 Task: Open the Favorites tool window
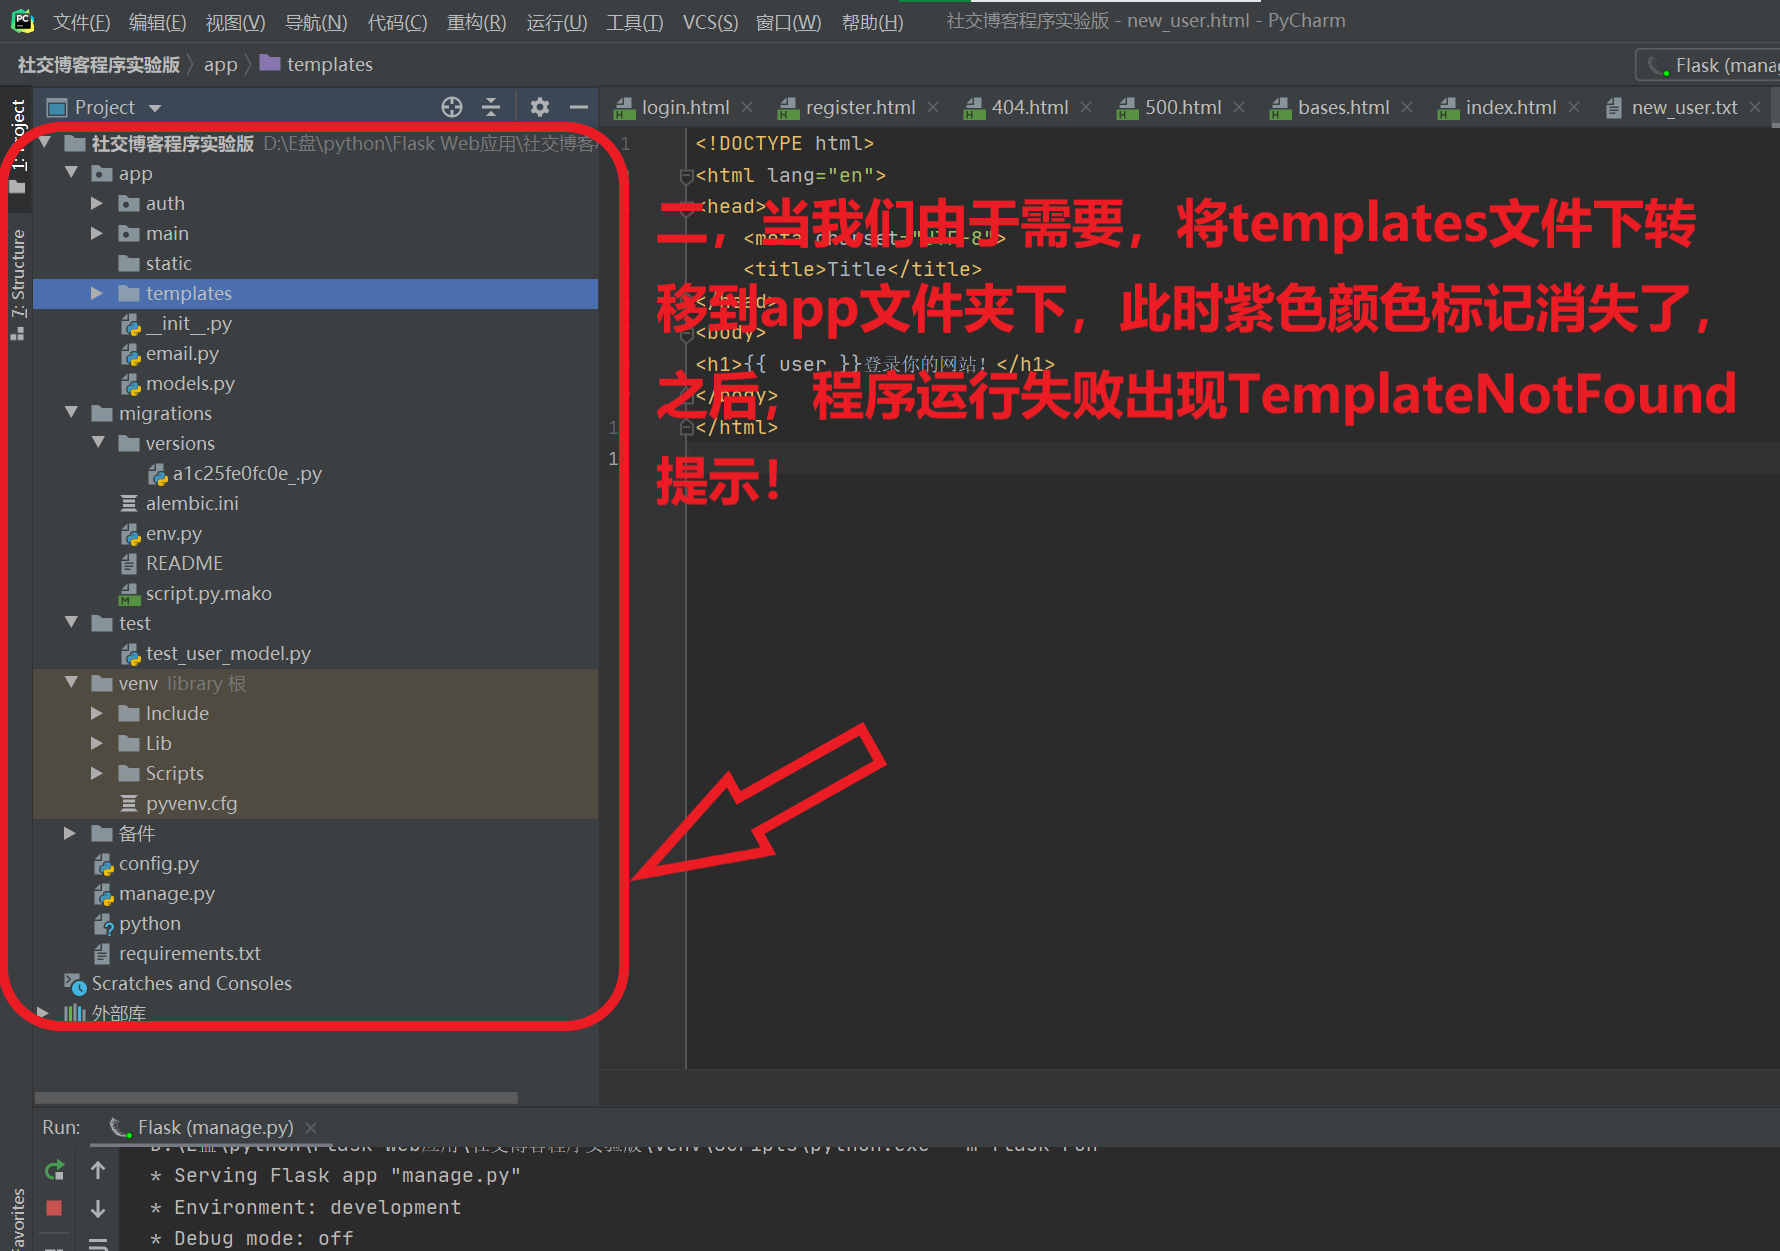click(17, 1215)
